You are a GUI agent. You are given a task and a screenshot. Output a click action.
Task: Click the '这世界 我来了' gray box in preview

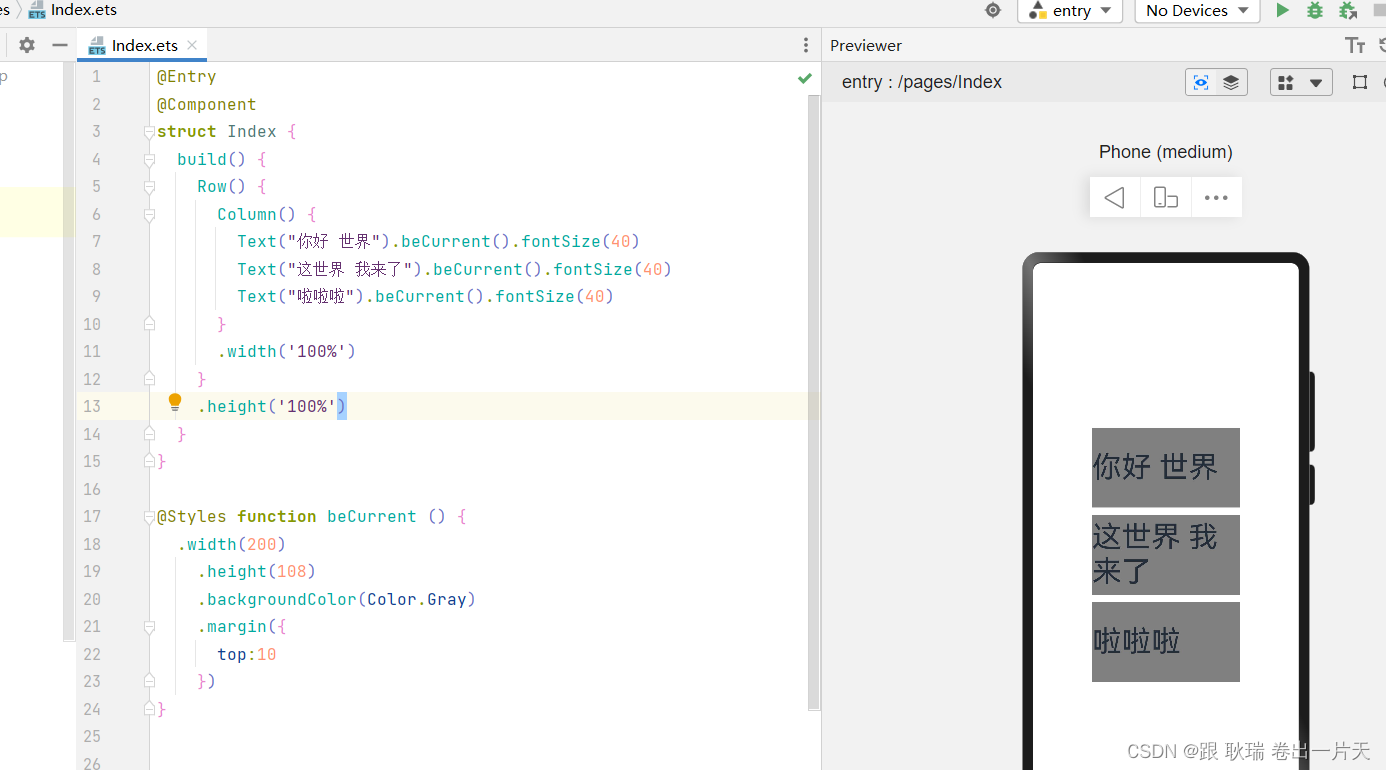click(1166, 555)
